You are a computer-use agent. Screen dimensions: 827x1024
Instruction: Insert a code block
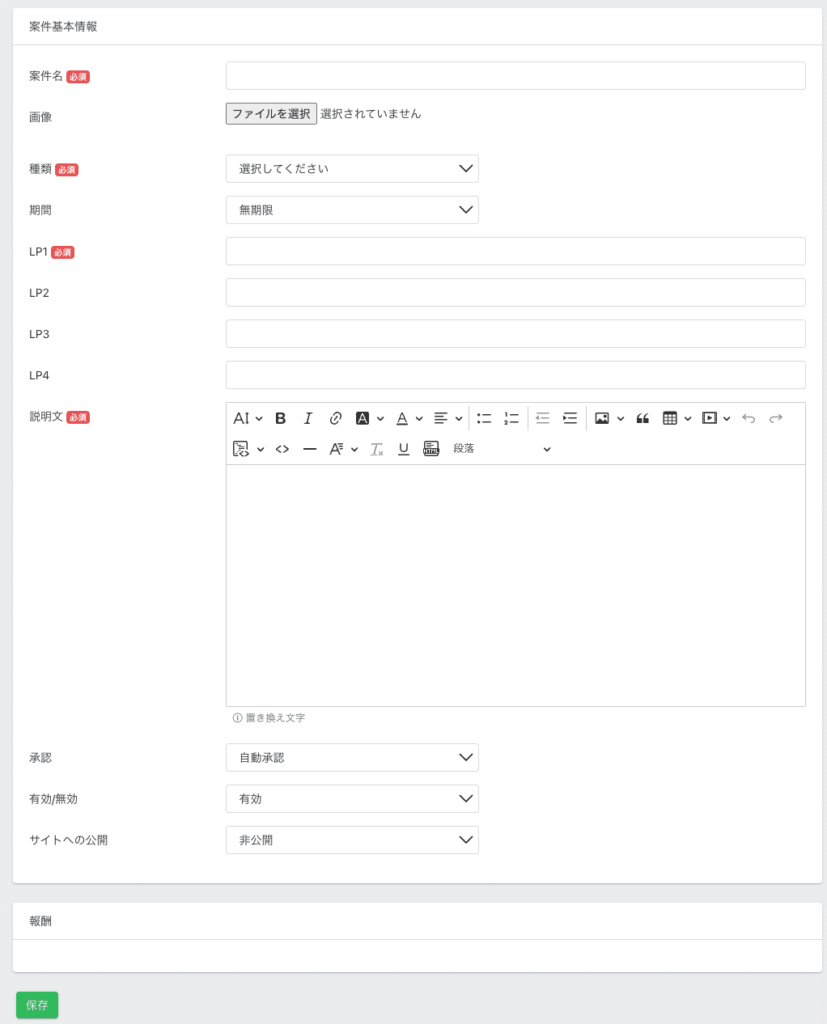pyautogui.click(x=241, y=449)
